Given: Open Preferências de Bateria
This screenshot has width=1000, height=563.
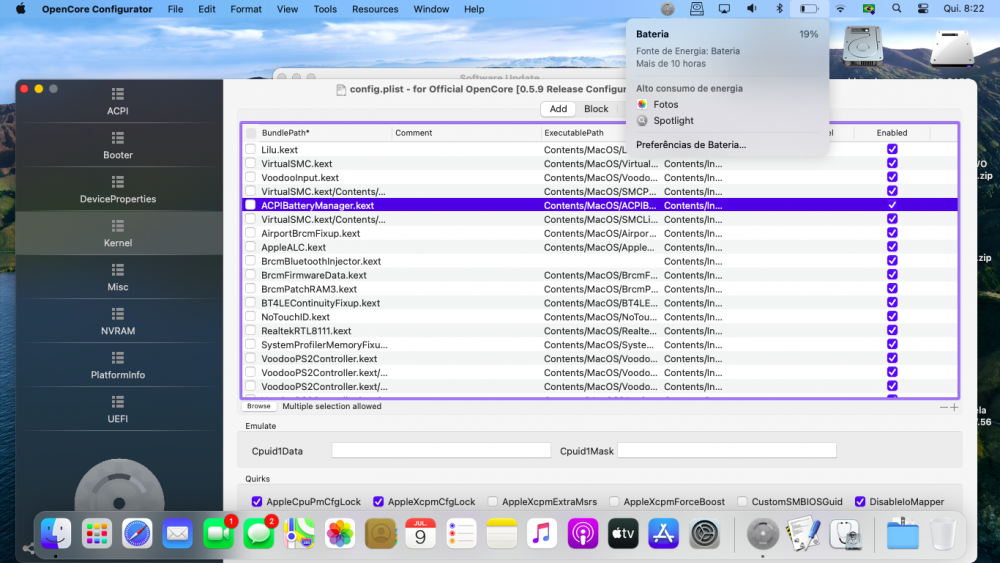Looking at the screenshot, I should pyautogui.click(x=691, y=145).
